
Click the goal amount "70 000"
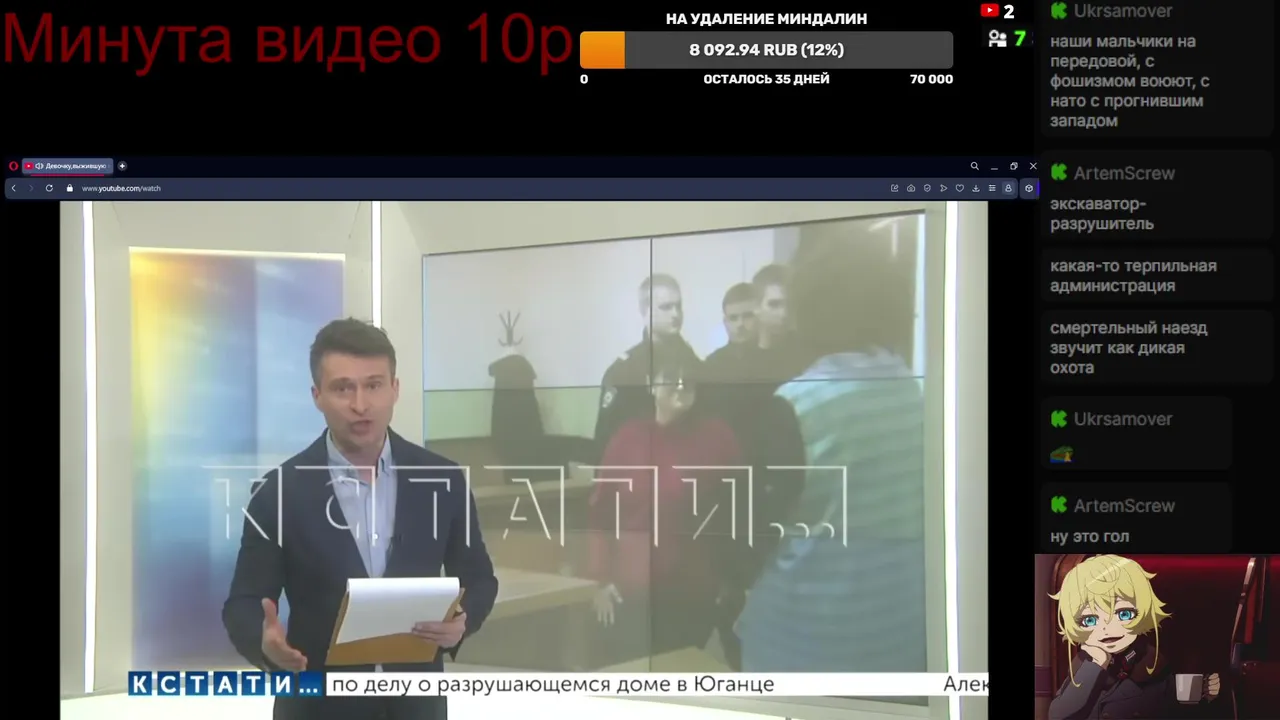pyautogui.click(x=931, y=79)
